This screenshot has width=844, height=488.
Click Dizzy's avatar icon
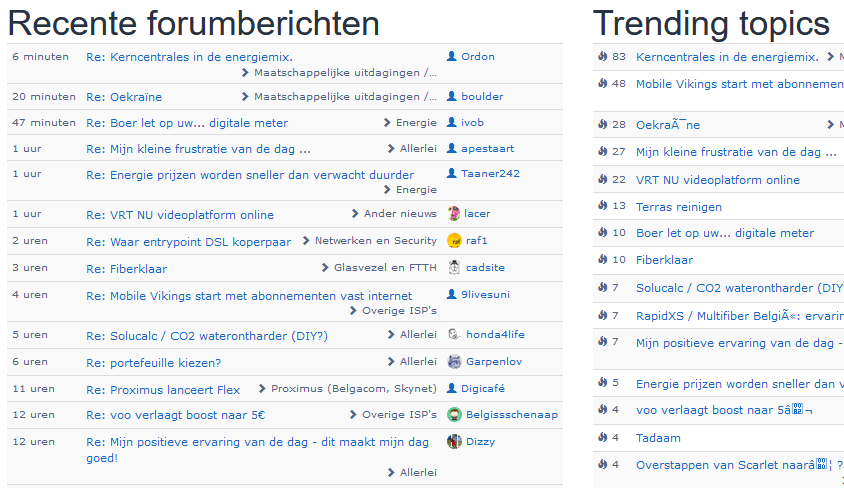[454, 441]
